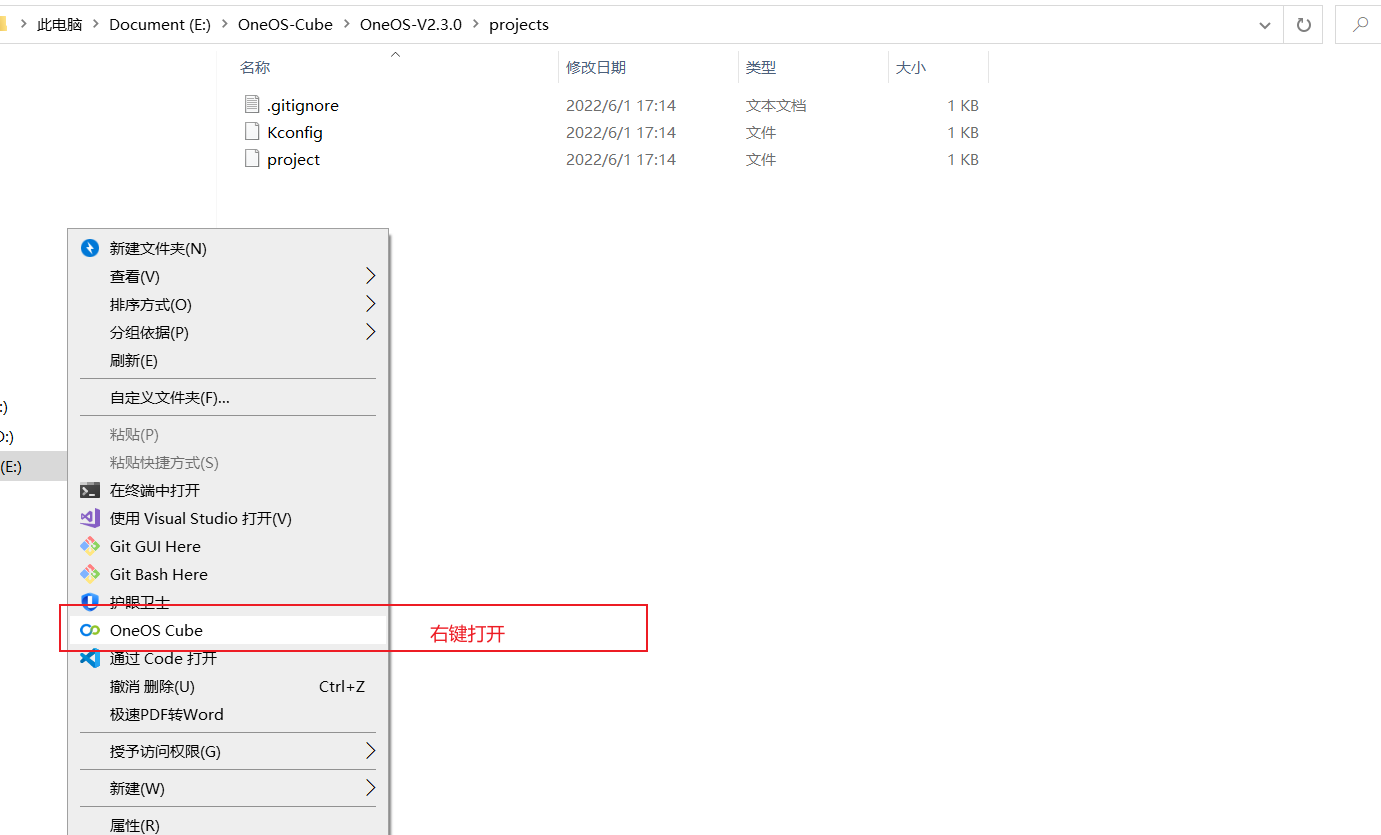Click the terminal icon beside 在终端中打开
Image resolution: width=1381 pixels, height=835 pixels.
90,490
